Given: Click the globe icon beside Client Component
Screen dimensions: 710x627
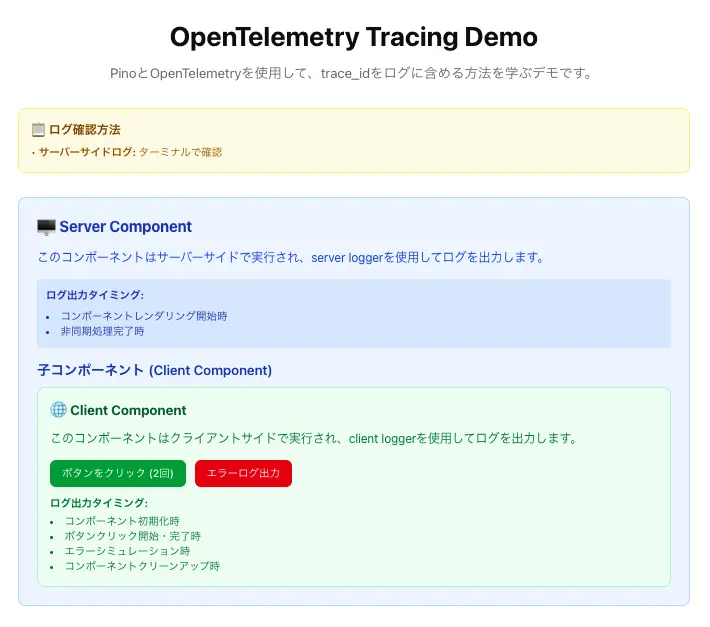Looking at the screenshot, I should [58, 410].
